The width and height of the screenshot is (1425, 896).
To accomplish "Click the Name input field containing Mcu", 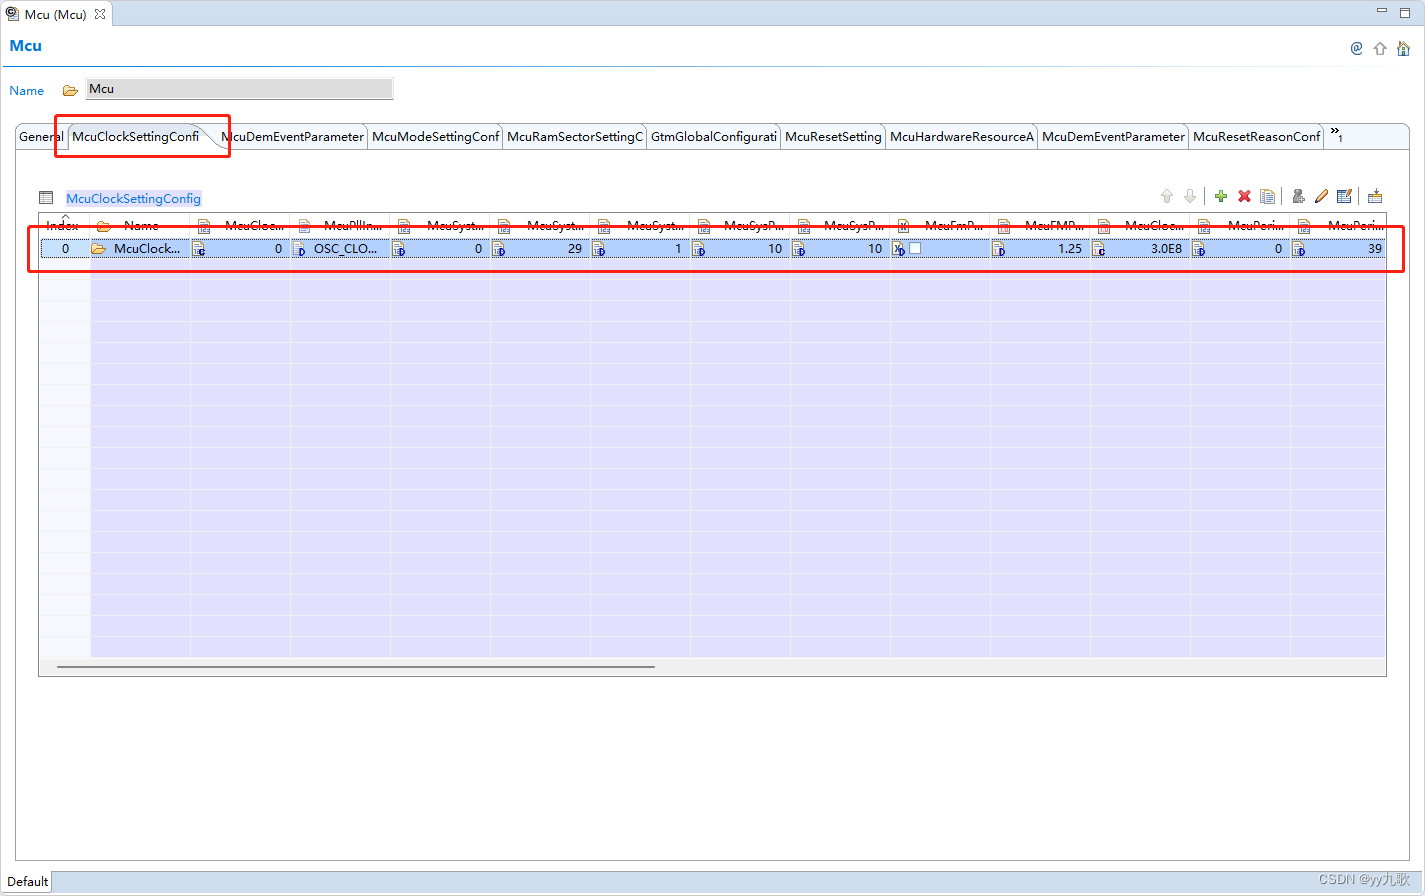I will (x=239, y=89).
